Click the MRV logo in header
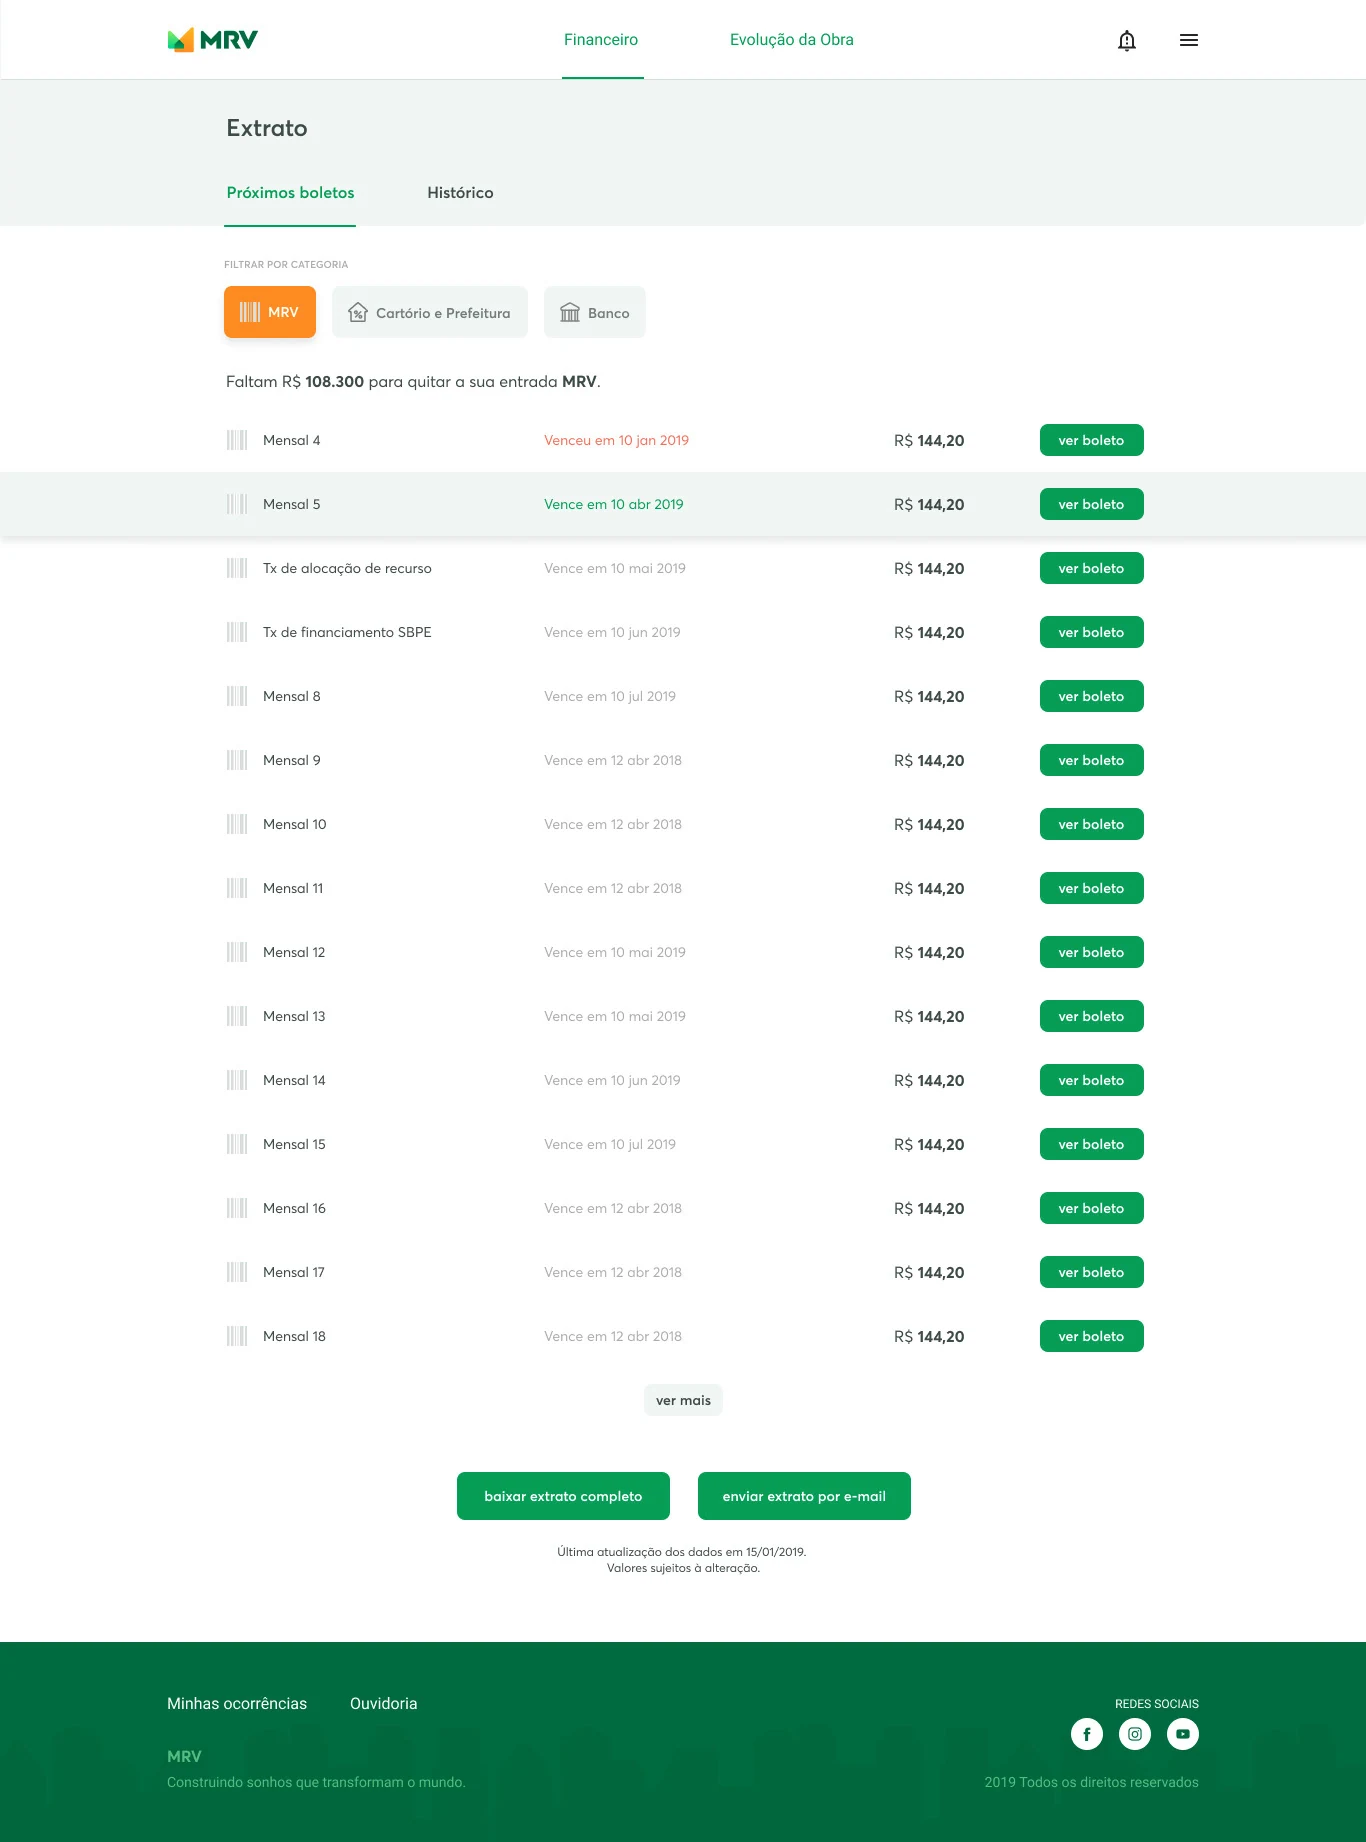 (x=212, y=40)
